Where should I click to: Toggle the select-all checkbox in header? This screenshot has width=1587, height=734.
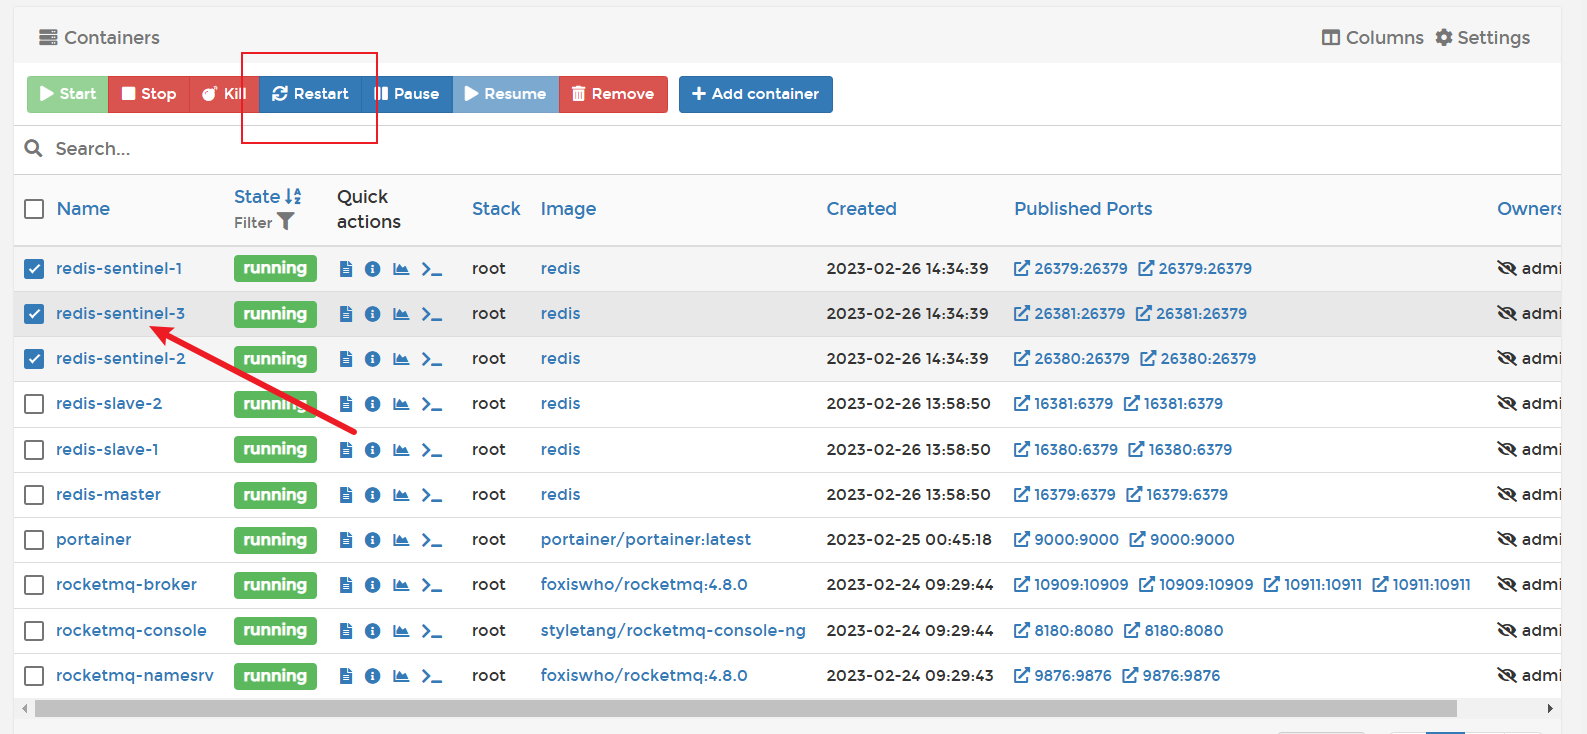[34, 209]
